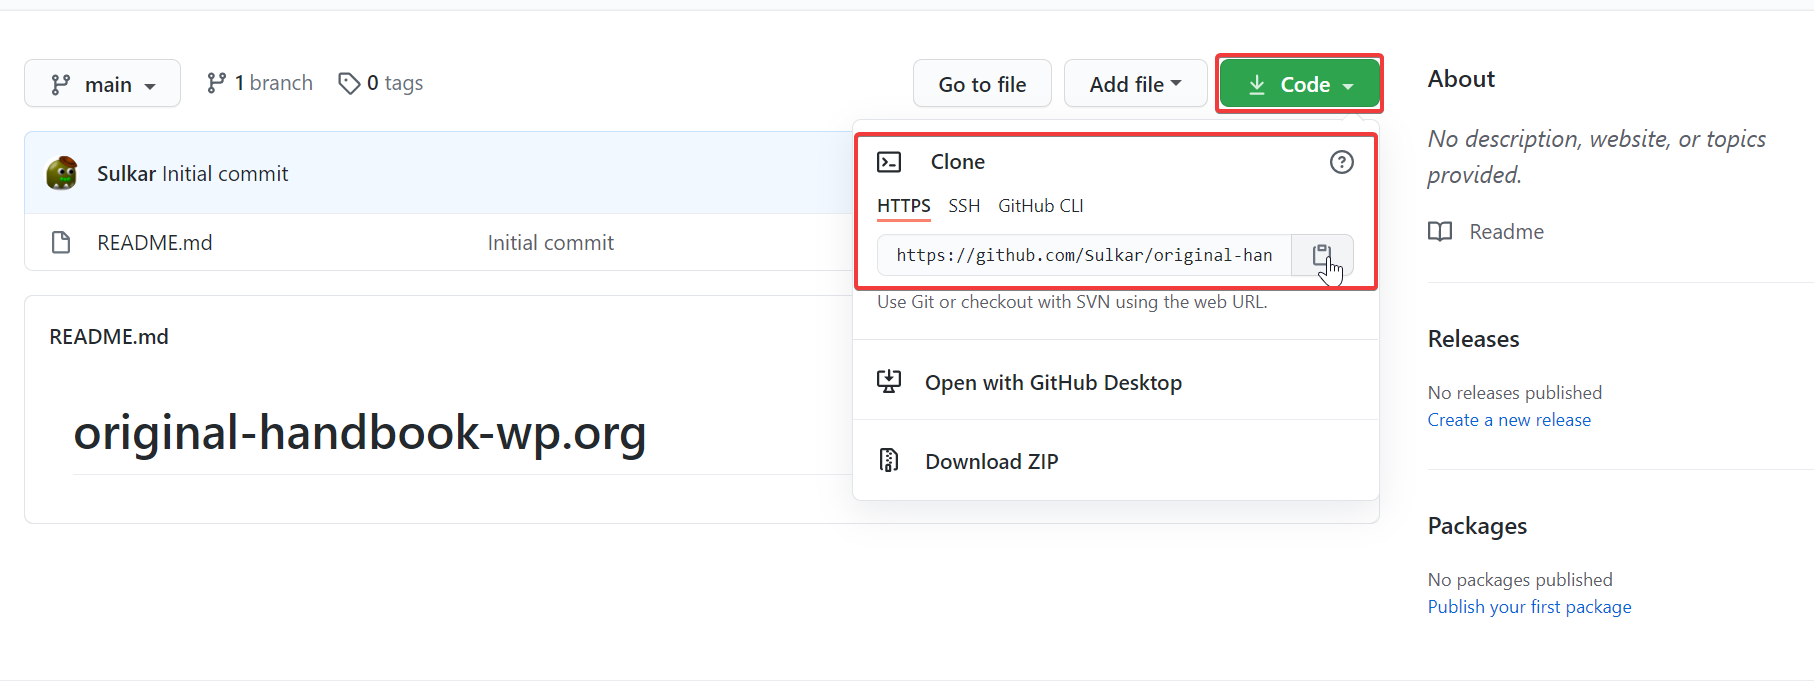
Task: Open the Initial commit message next to Sulkar
Action: pyautogui.click(x=225, y=174)
